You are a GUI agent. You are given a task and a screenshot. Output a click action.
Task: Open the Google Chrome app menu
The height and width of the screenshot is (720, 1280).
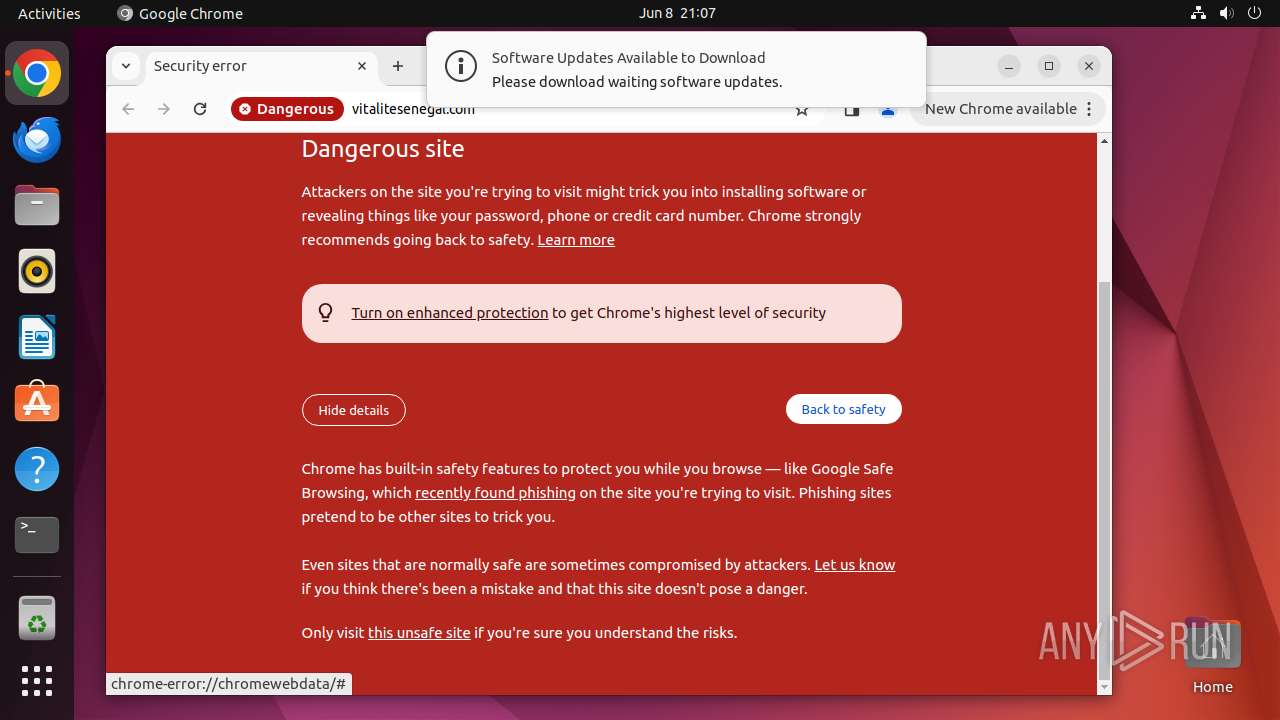tap(180, 13)
